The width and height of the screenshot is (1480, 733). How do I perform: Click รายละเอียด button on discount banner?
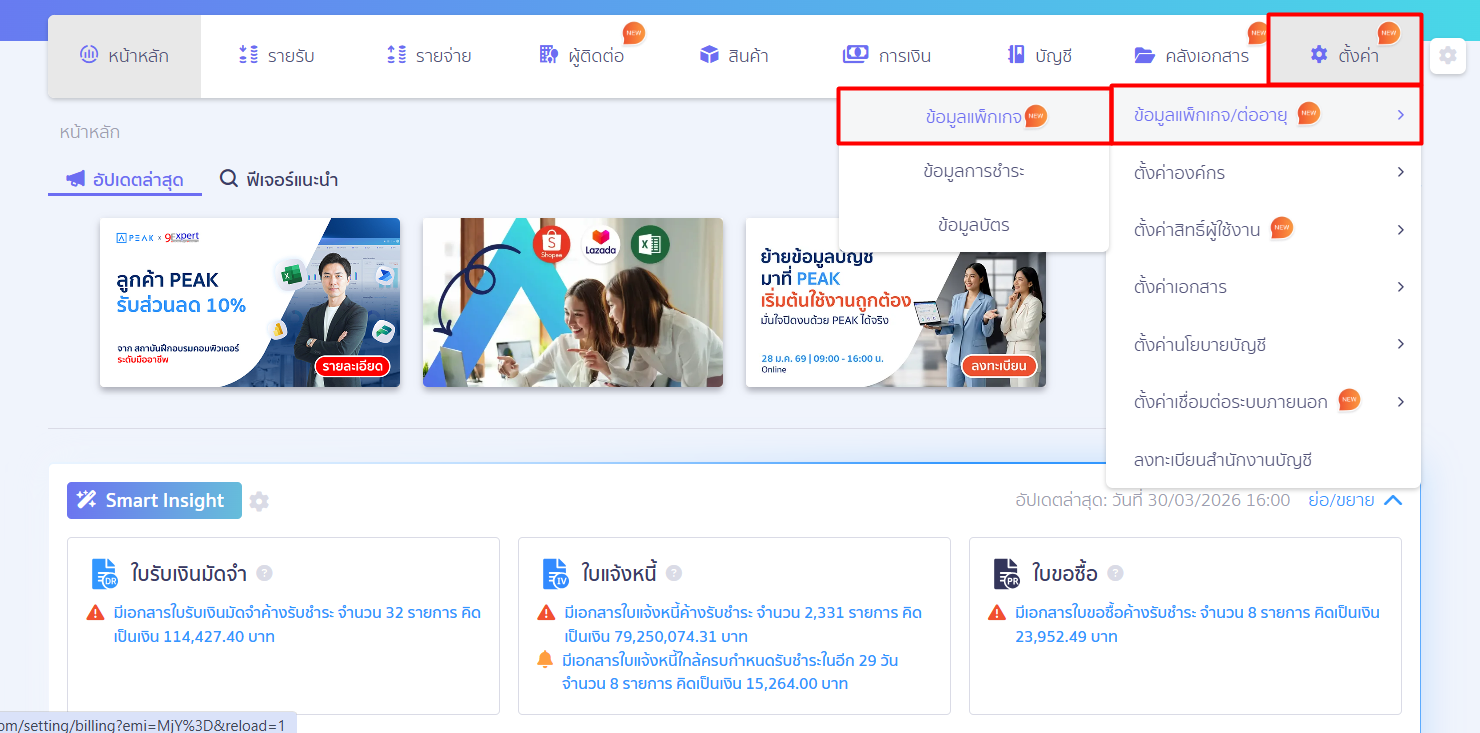point(350,367)
